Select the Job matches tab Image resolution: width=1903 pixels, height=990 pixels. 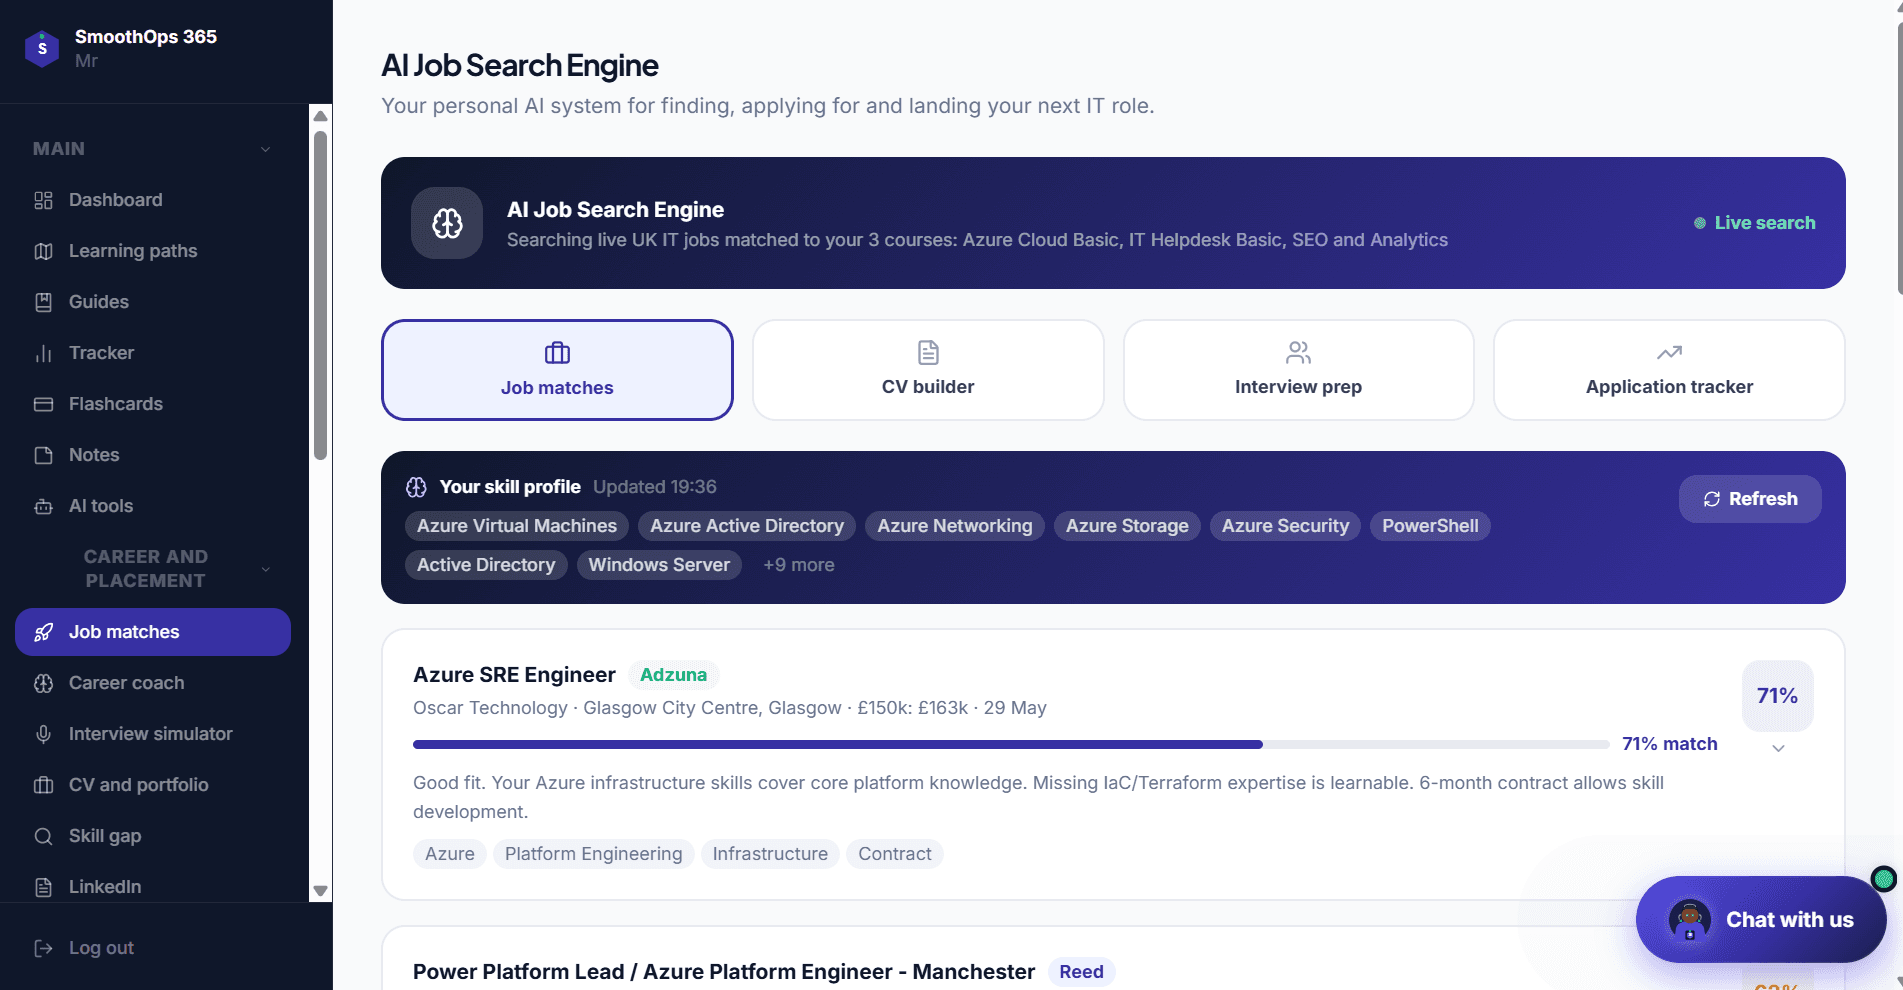coord(557,370)
